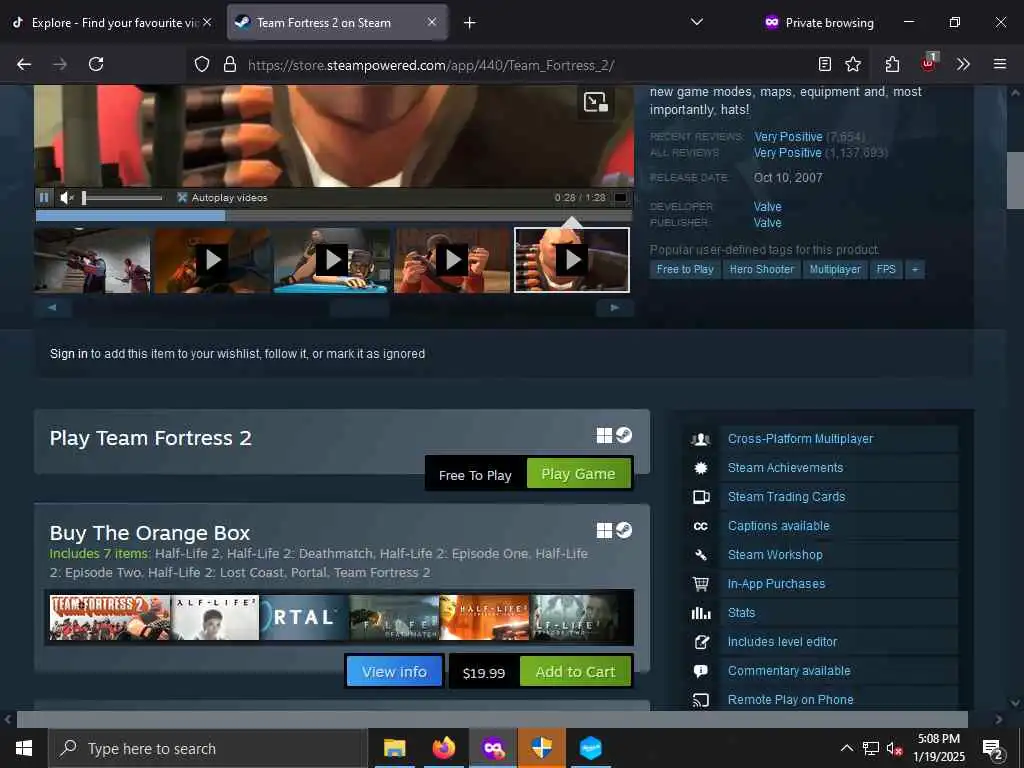
Task: Open In-App Purchases feature link
Action: 776,584
